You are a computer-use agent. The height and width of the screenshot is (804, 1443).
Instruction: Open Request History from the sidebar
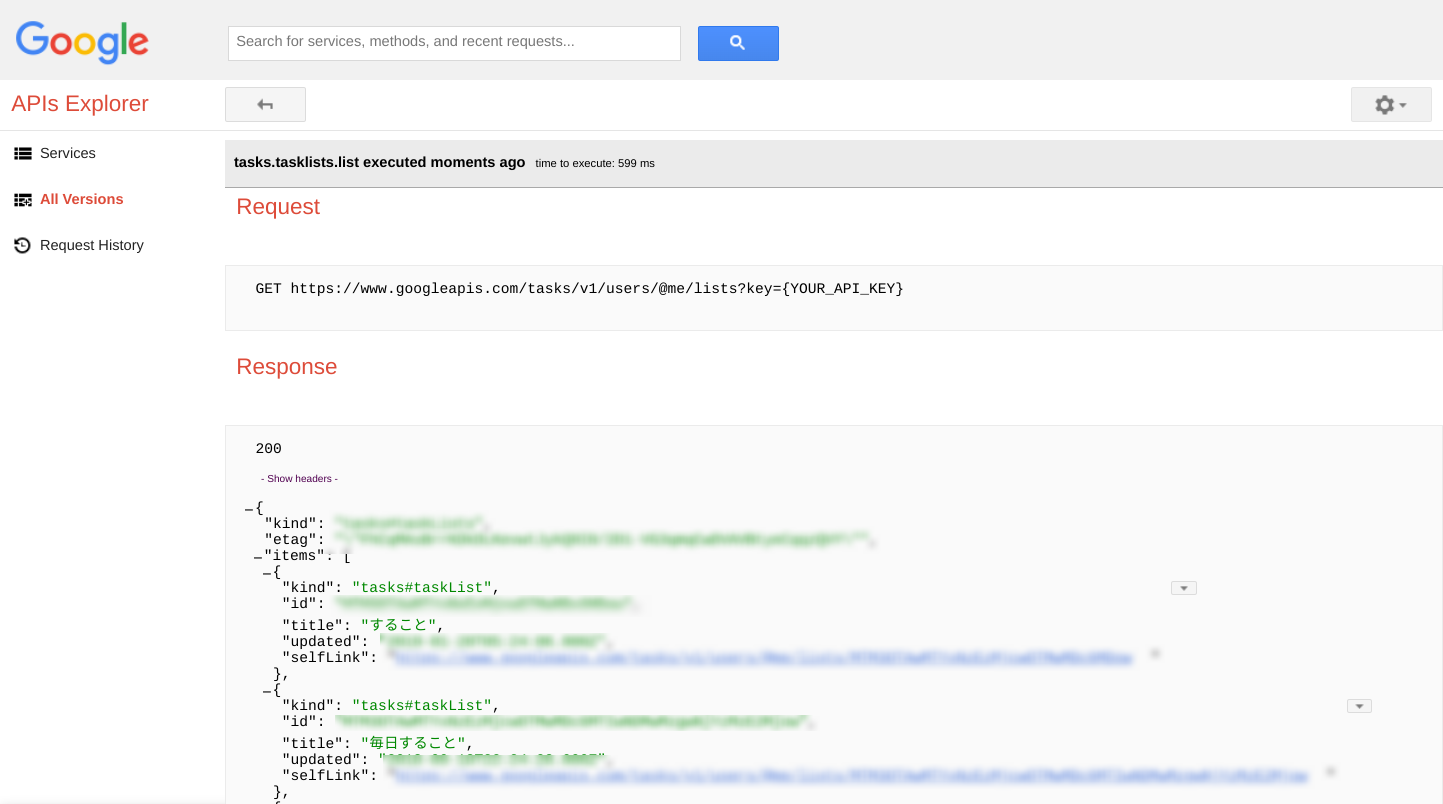[x=92, y=245]
